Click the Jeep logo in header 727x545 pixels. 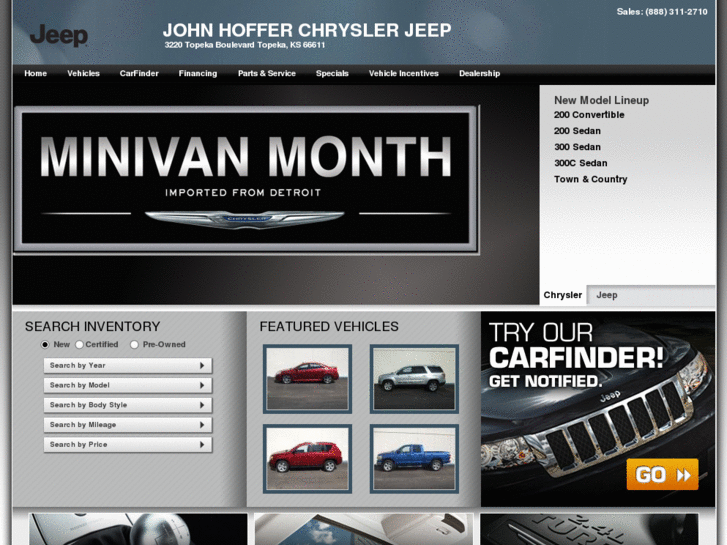tap(59, 35)
